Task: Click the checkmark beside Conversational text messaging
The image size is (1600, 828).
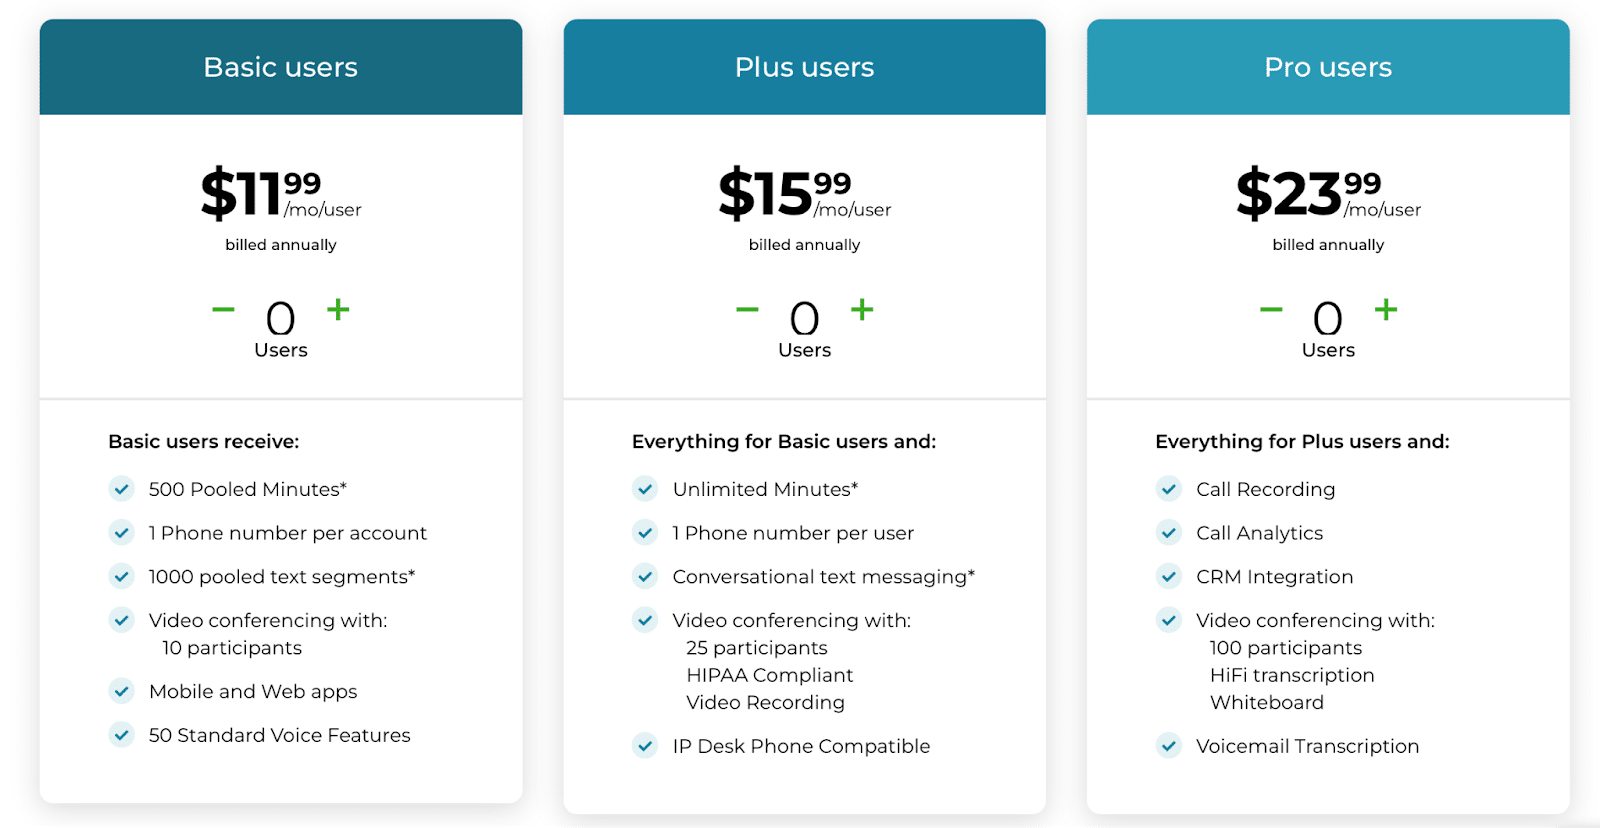Action: point(644,576)
